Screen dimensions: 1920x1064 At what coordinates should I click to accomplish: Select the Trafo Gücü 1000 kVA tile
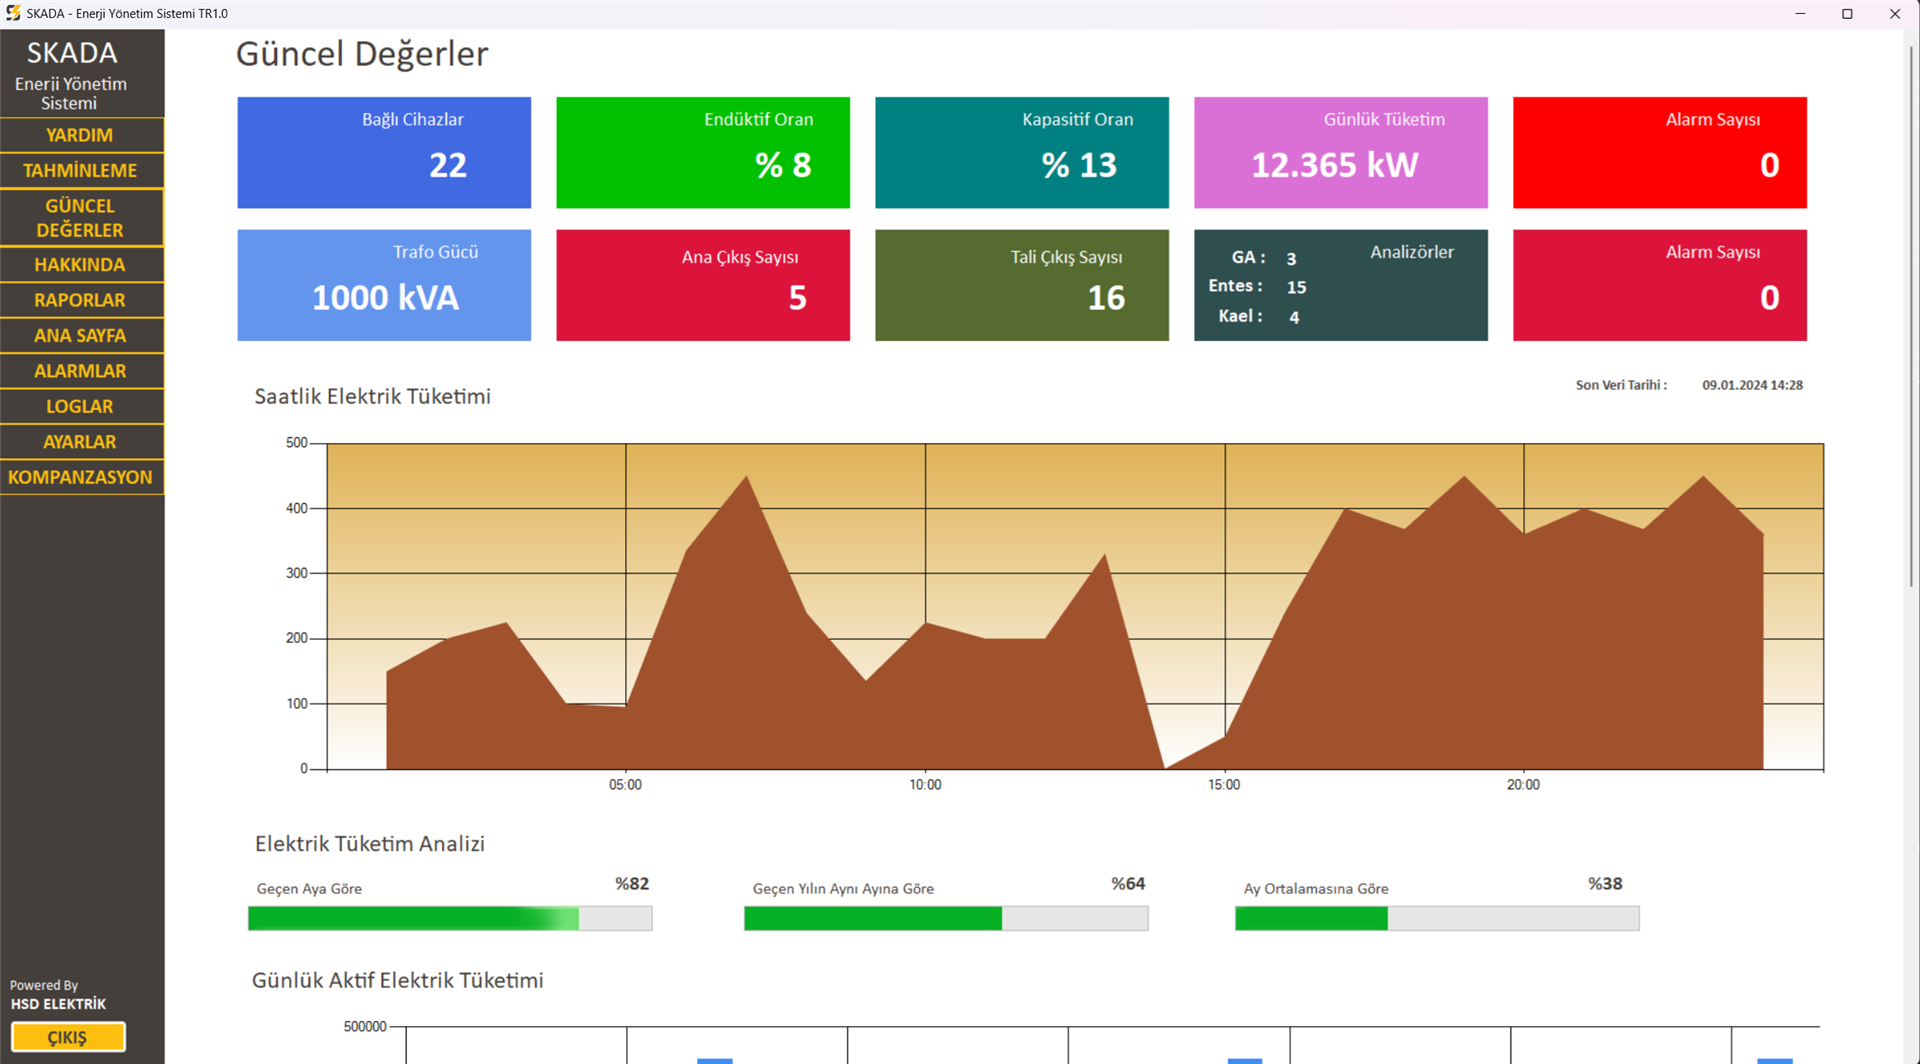click(384, 286)
